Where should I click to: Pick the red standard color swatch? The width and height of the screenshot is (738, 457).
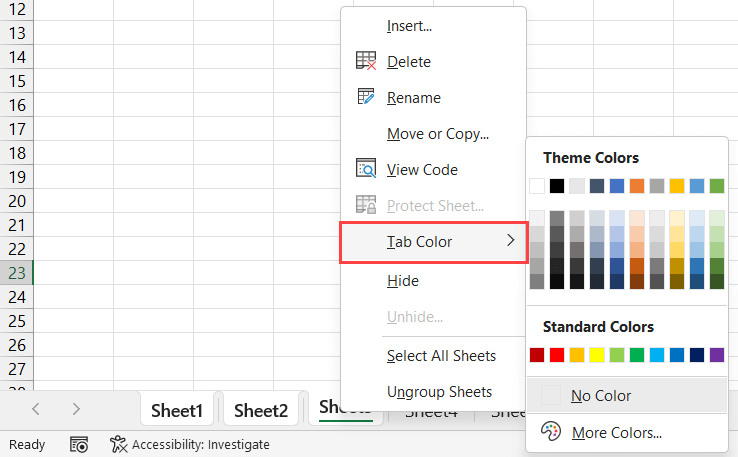pyautogui.click(x=557, y=355)
